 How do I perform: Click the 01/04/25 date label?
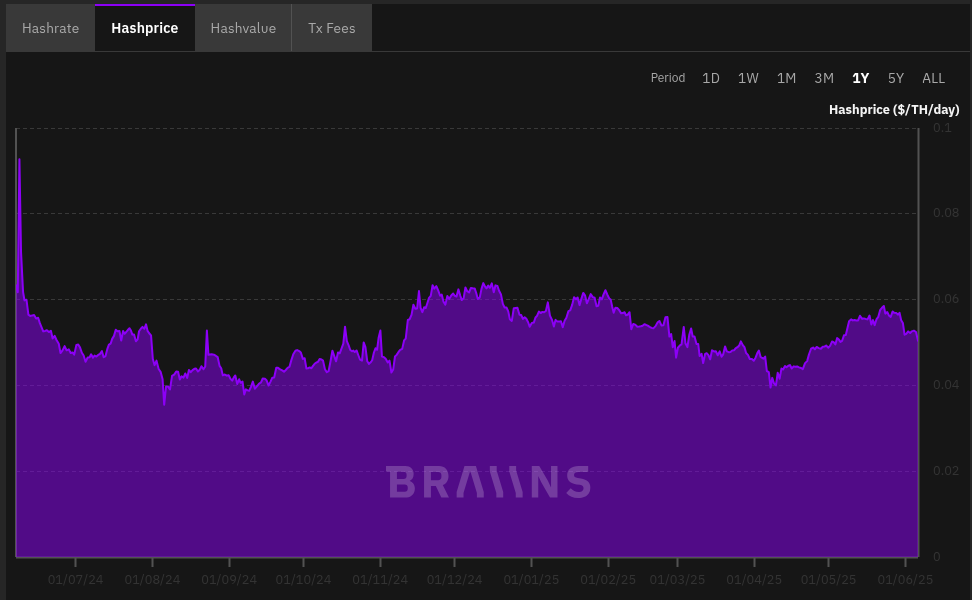point(754,580)
